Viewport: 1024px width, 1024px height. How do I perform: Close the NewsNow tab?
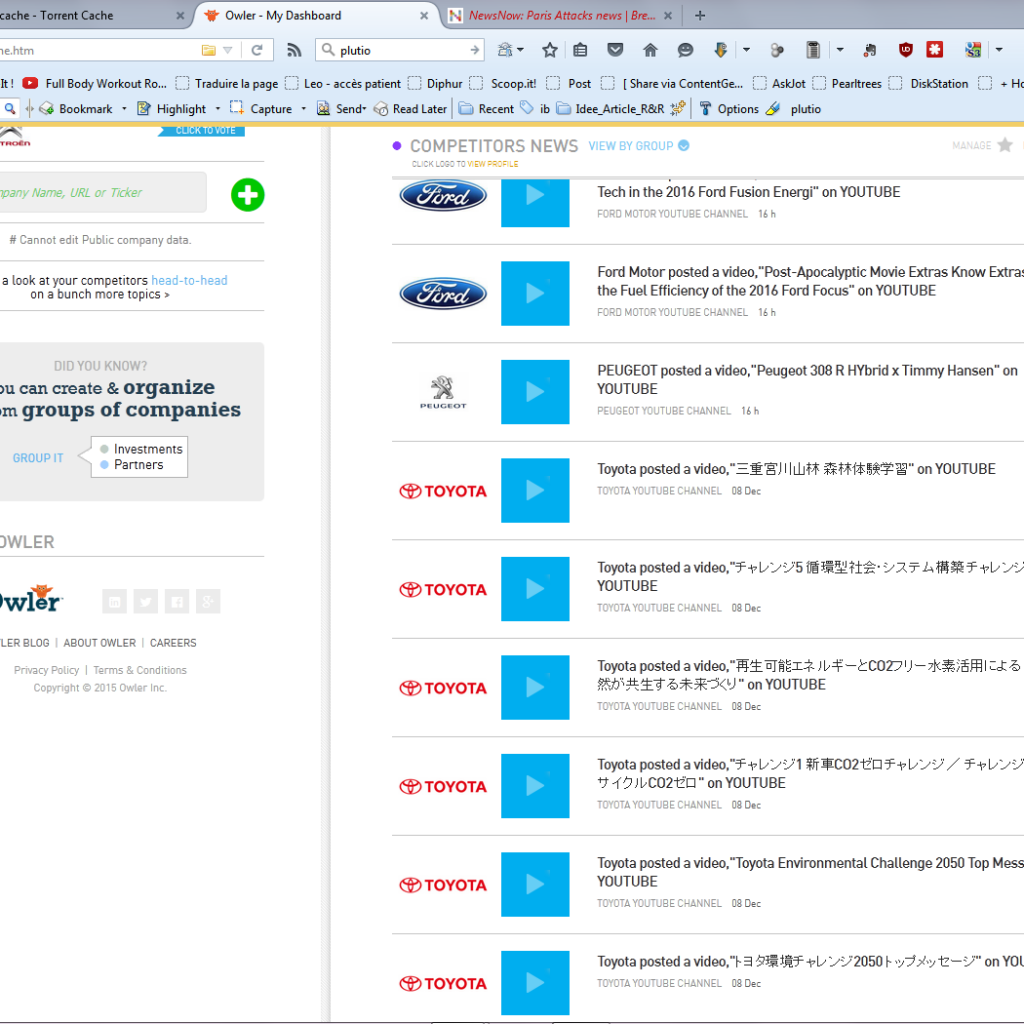[667, 16]
